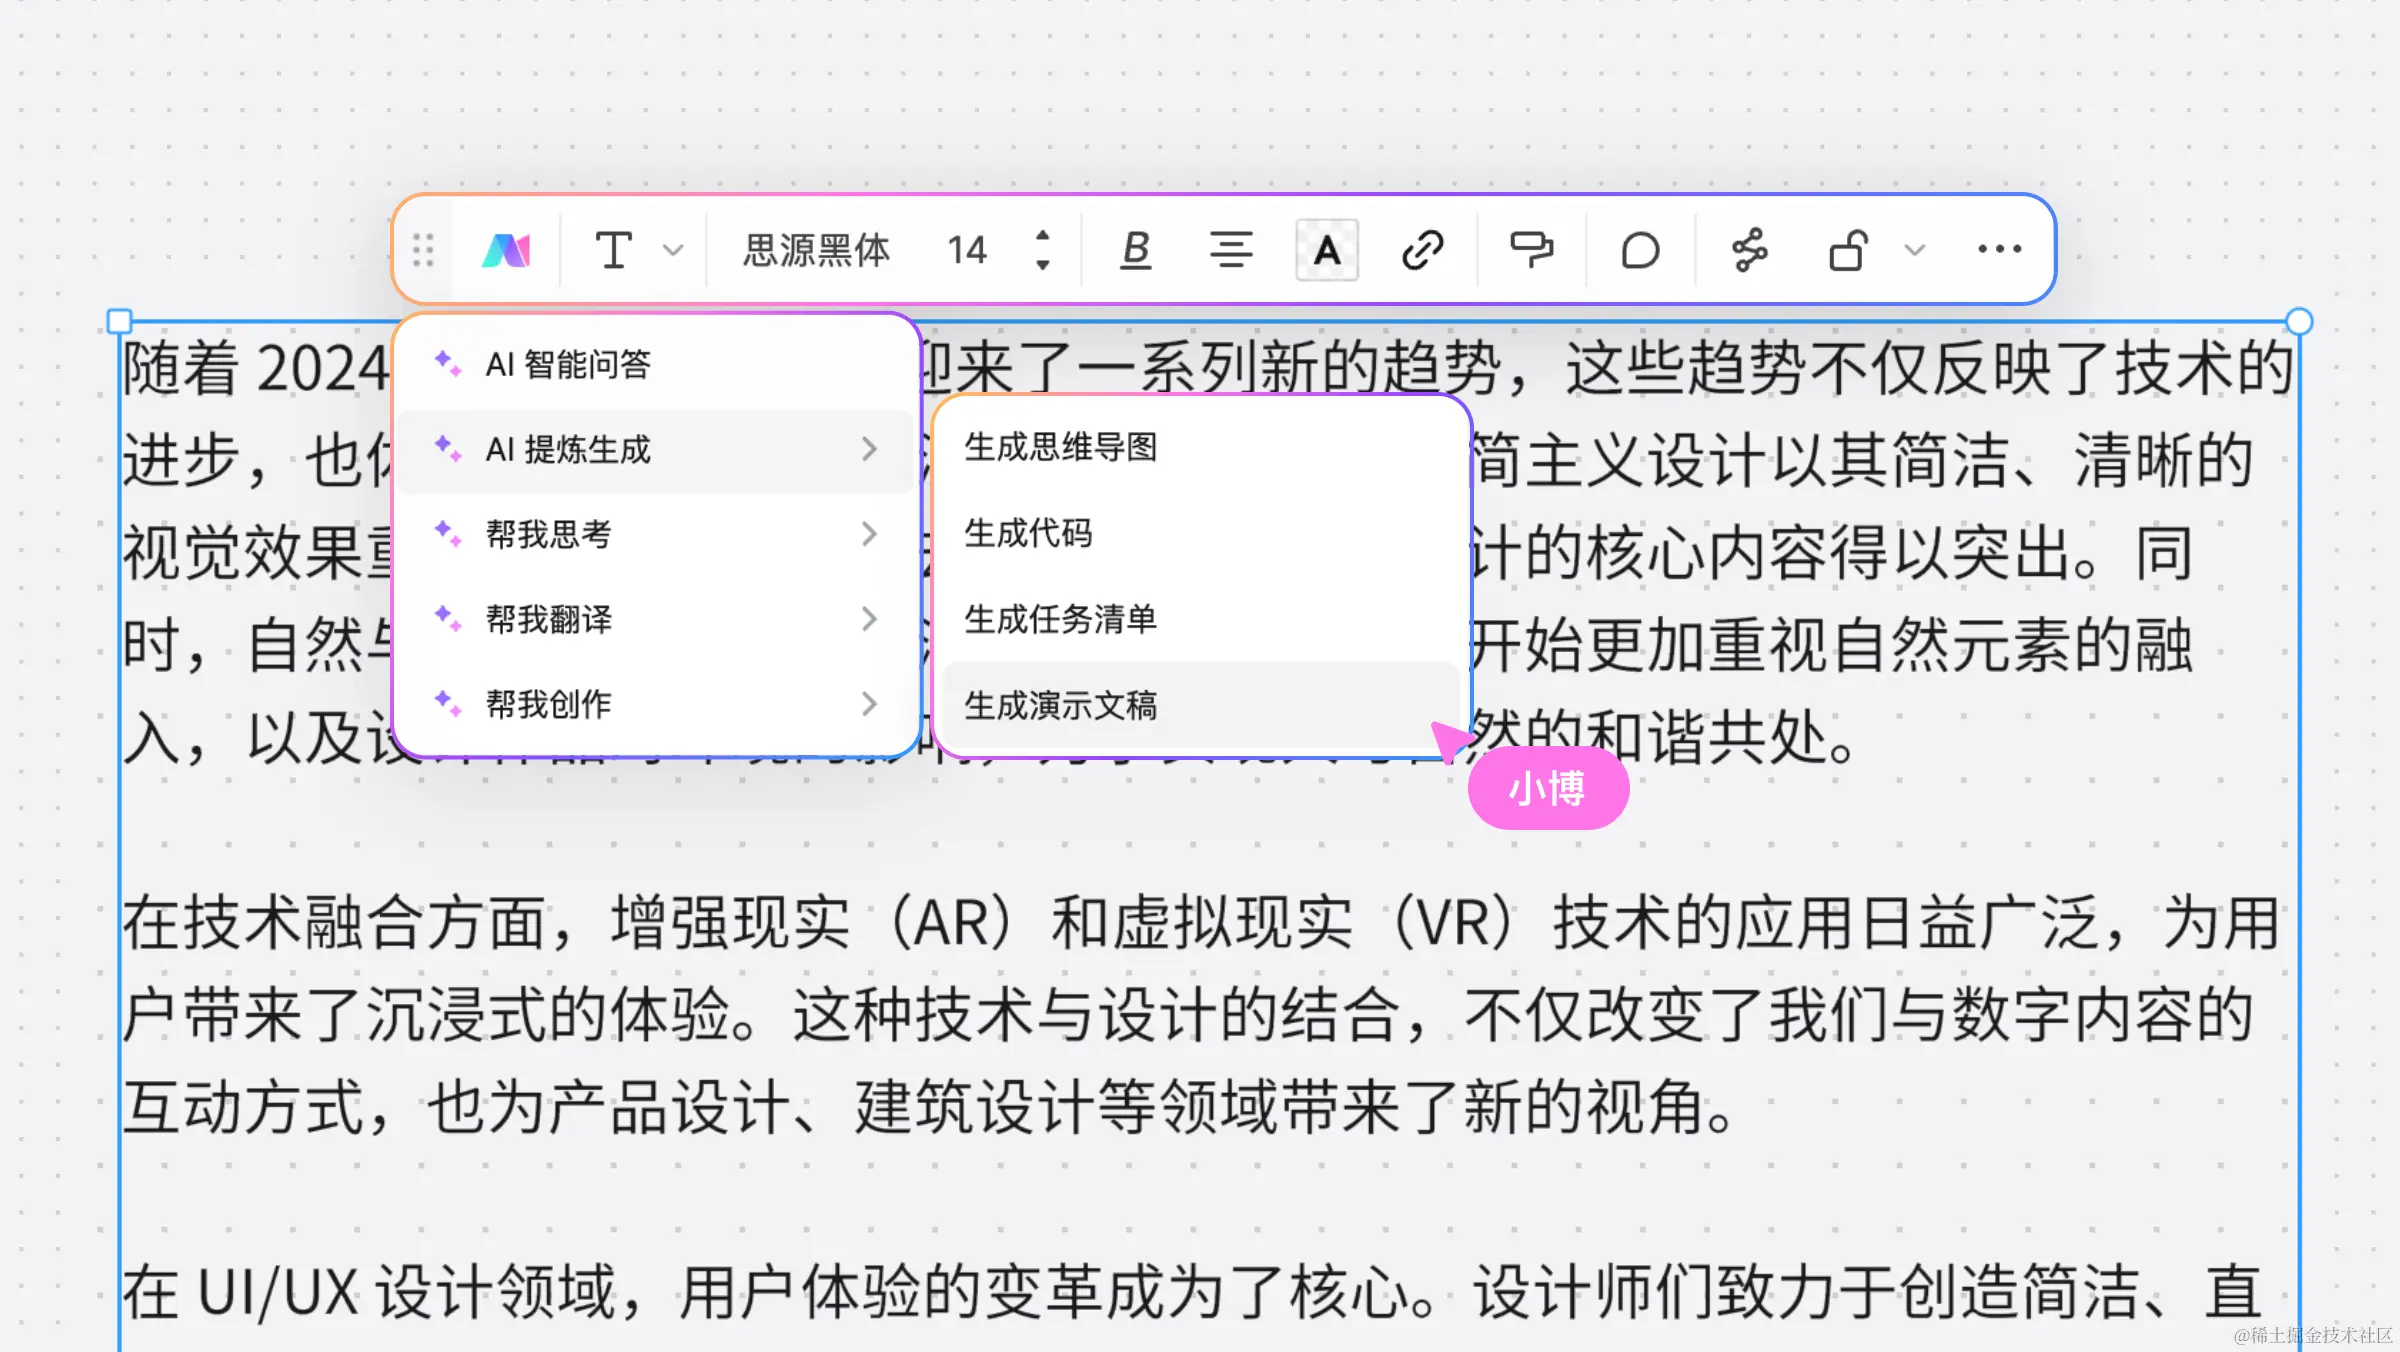Toggle the lock icon

(x=1848, y=250)
